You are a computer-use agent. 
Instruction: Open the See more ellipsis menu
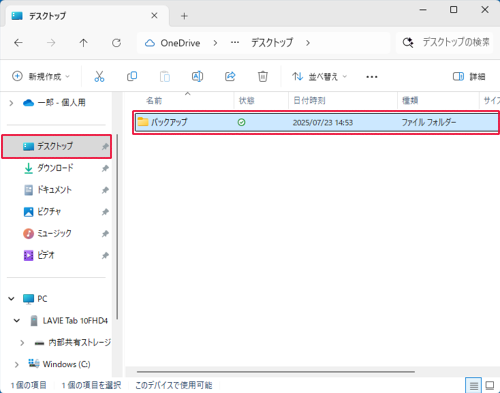click(372, 77)
